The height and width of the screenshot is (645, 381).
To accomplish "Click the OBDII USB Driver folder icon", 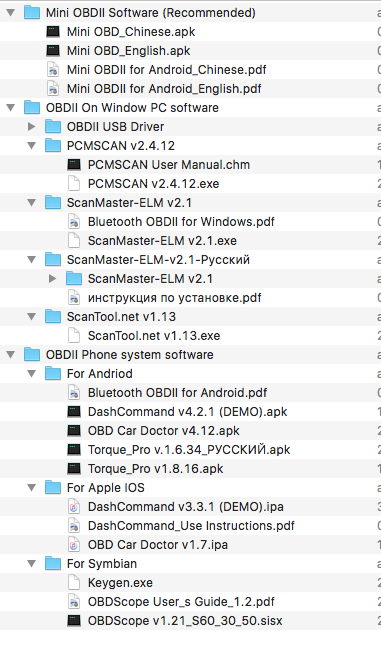I will 53,126.
